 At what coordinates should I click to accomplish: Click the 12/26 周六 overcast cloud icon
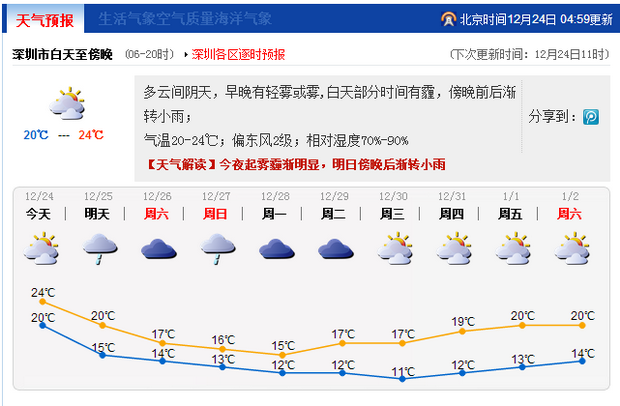[x=158, y=248]
